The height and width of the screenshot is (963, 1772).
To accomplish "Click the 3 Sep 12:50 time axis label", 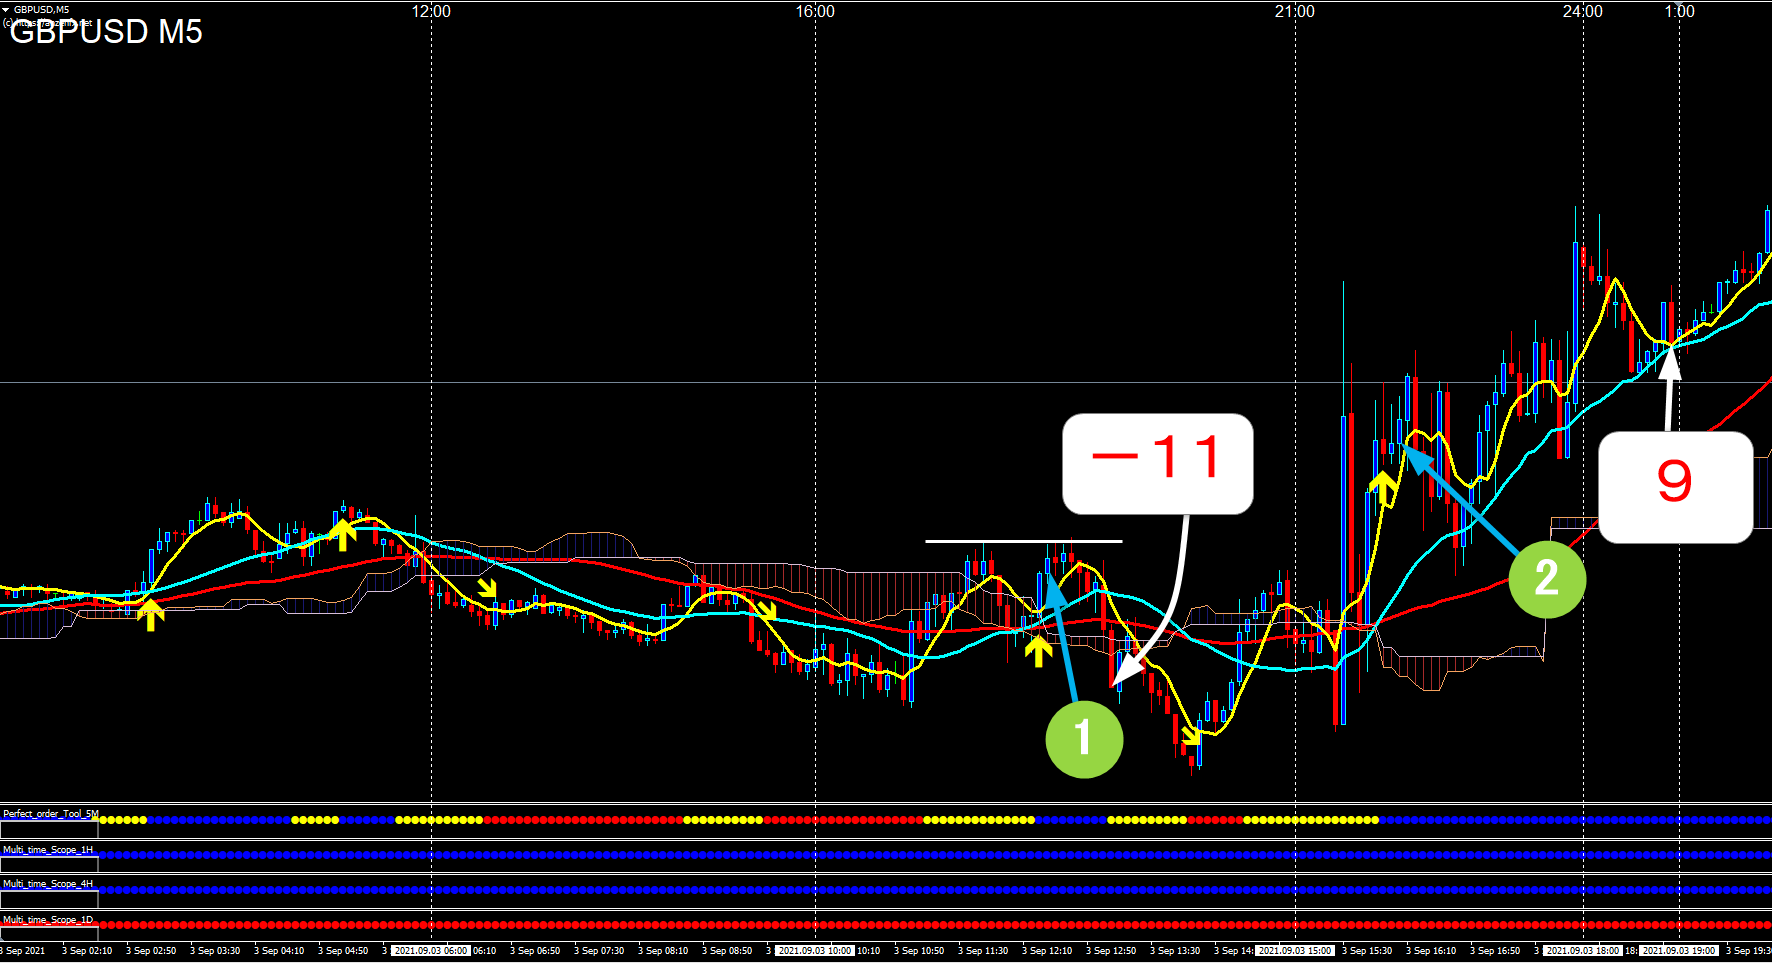I will (1111, 951).
